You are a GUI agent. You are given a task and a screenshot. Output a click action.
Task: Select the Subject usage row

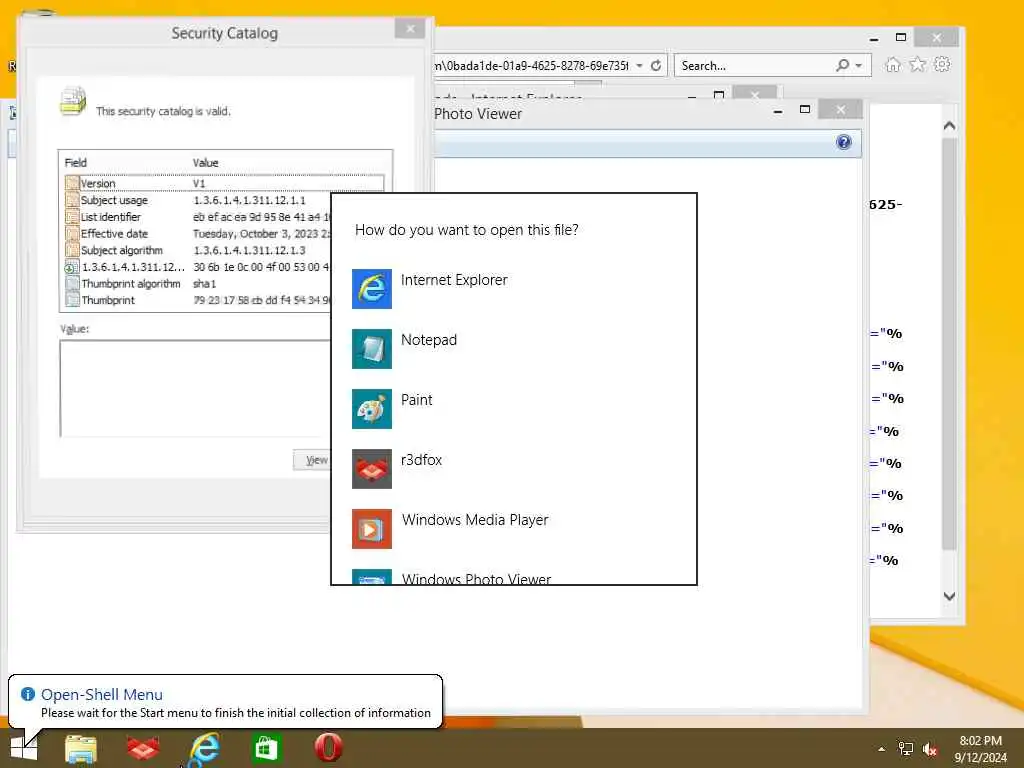(196, 200)
